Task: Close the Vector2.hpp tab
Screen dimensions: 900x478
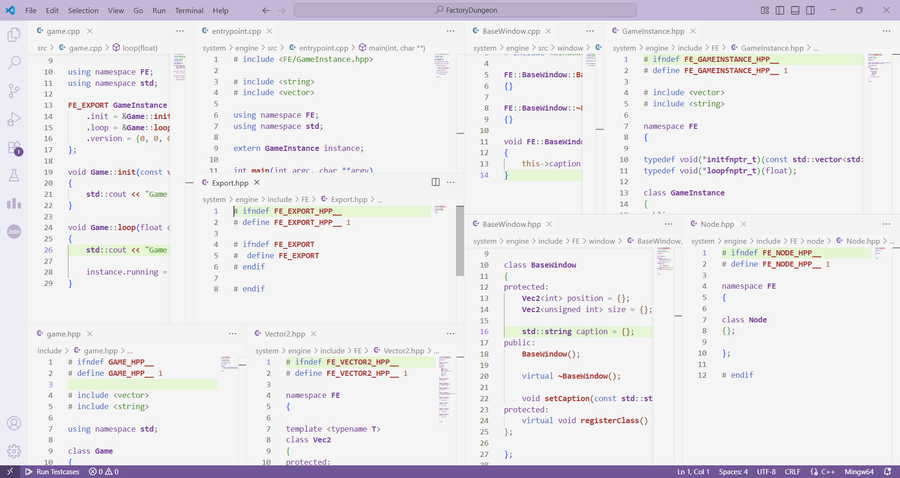Action: click(313, 333)
